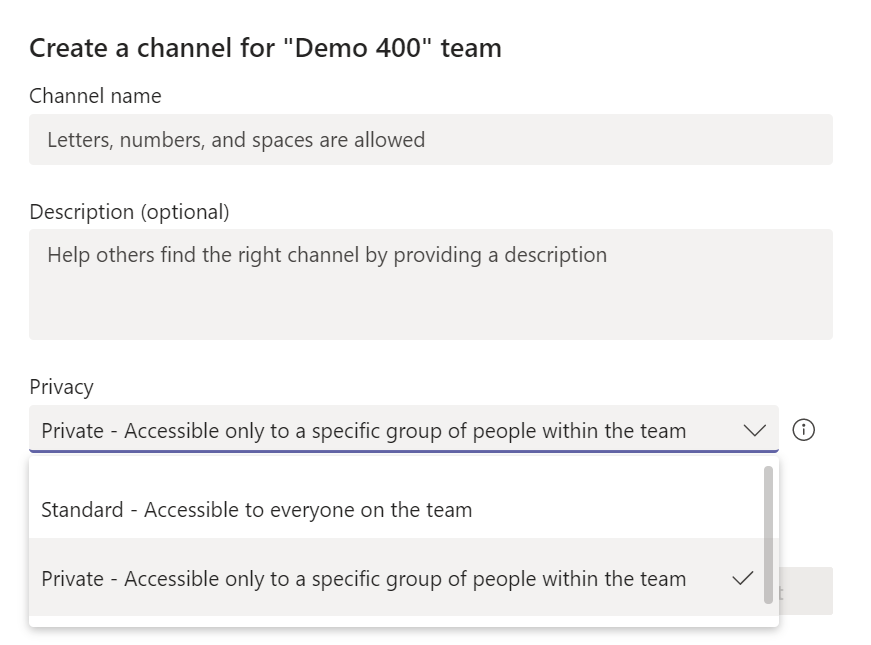871x645 pixels.
Task: Click the dropdown list scrollbar
Action: click(x=768, y=534)
